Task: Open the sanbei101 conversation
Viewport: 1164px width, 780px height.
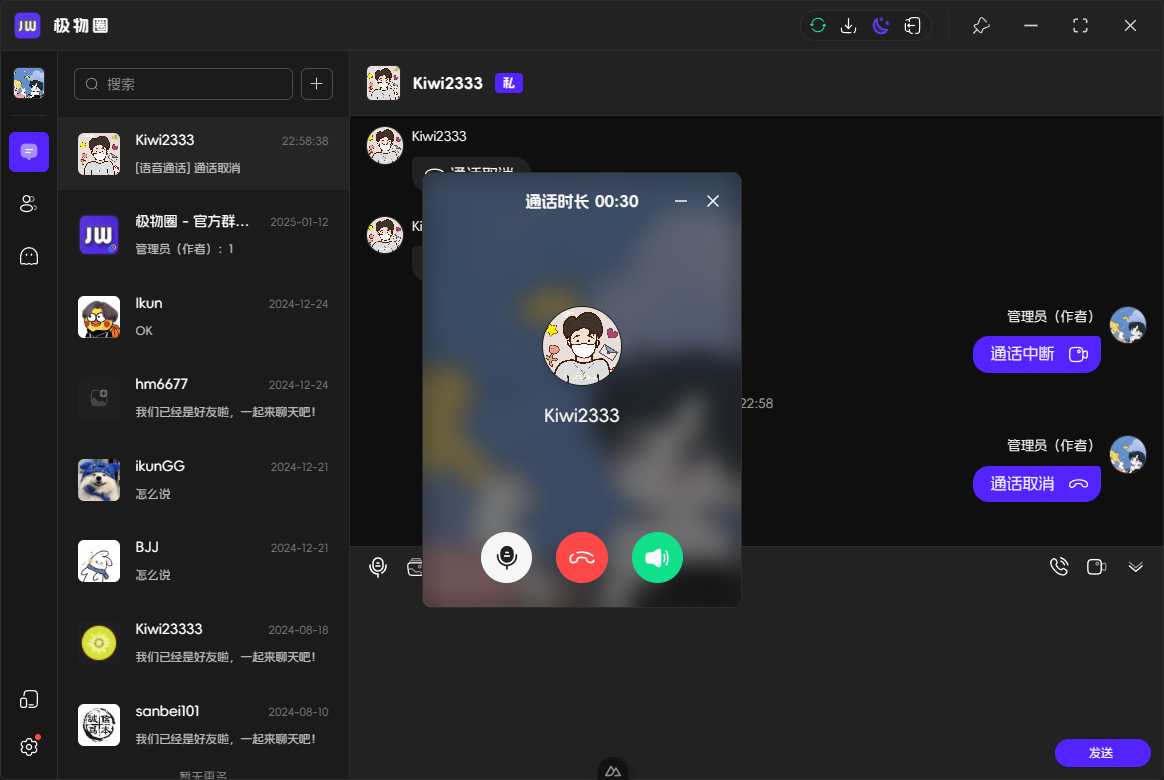Action: click(x=203, y=724)
